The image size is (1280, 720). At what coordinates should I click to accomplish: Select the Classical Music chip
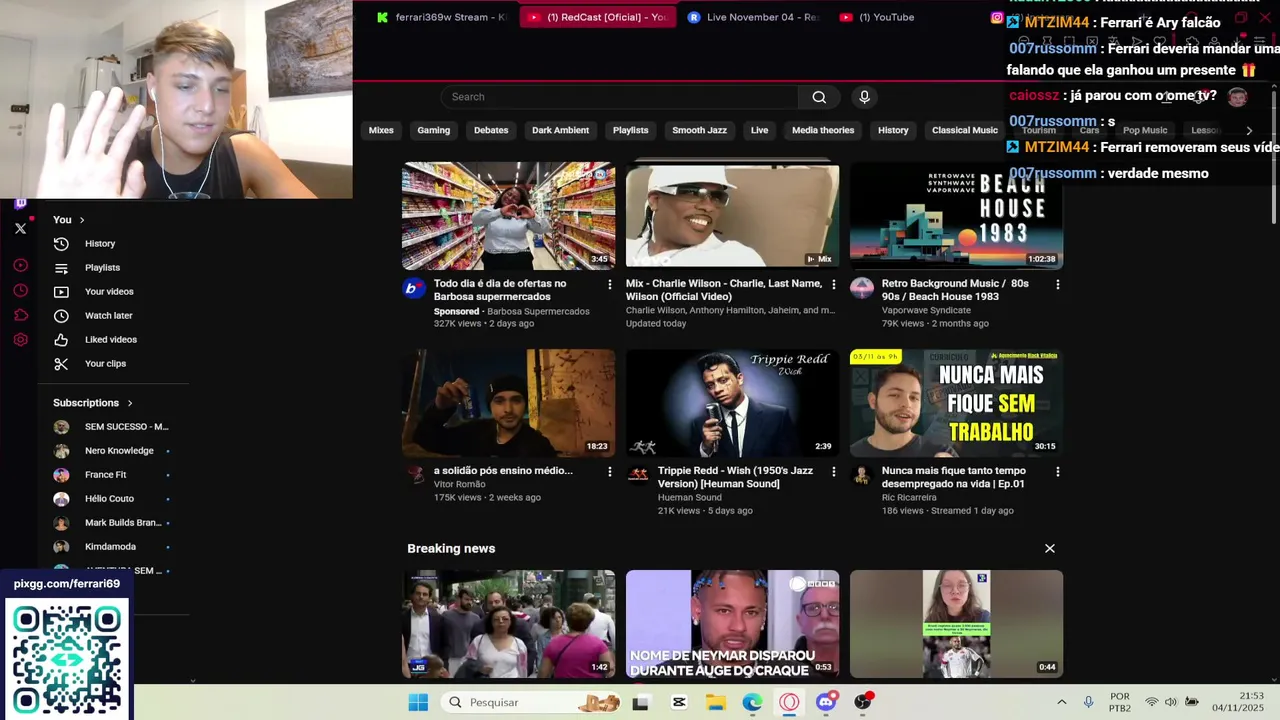coord(964,130)
